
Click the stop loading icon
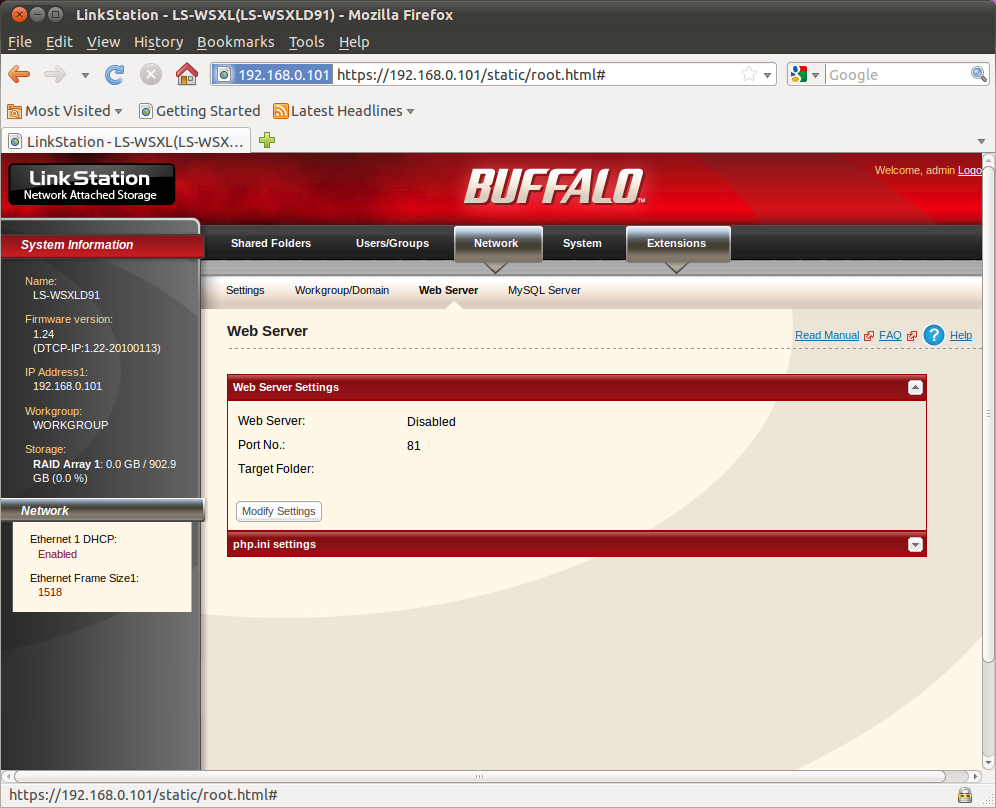click(x=151, y=74)
